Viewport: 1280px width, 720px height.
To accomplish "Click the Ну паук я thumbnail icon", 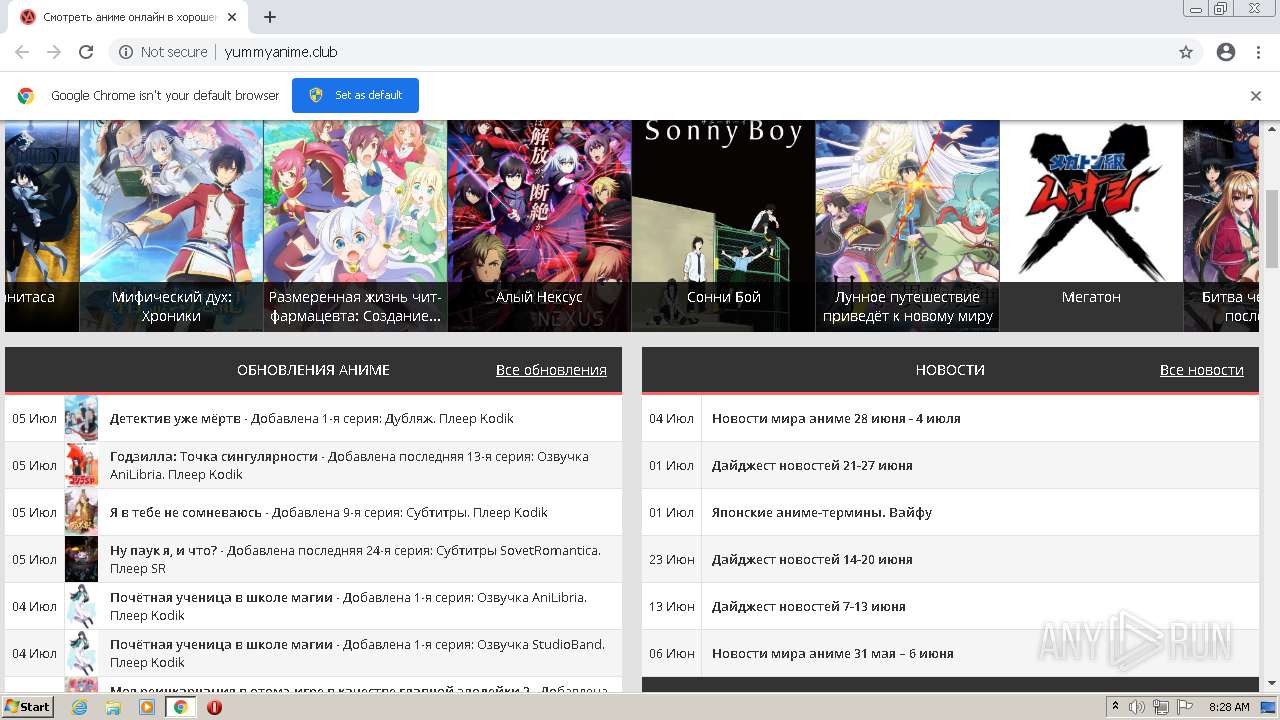I will pos(81,559).
